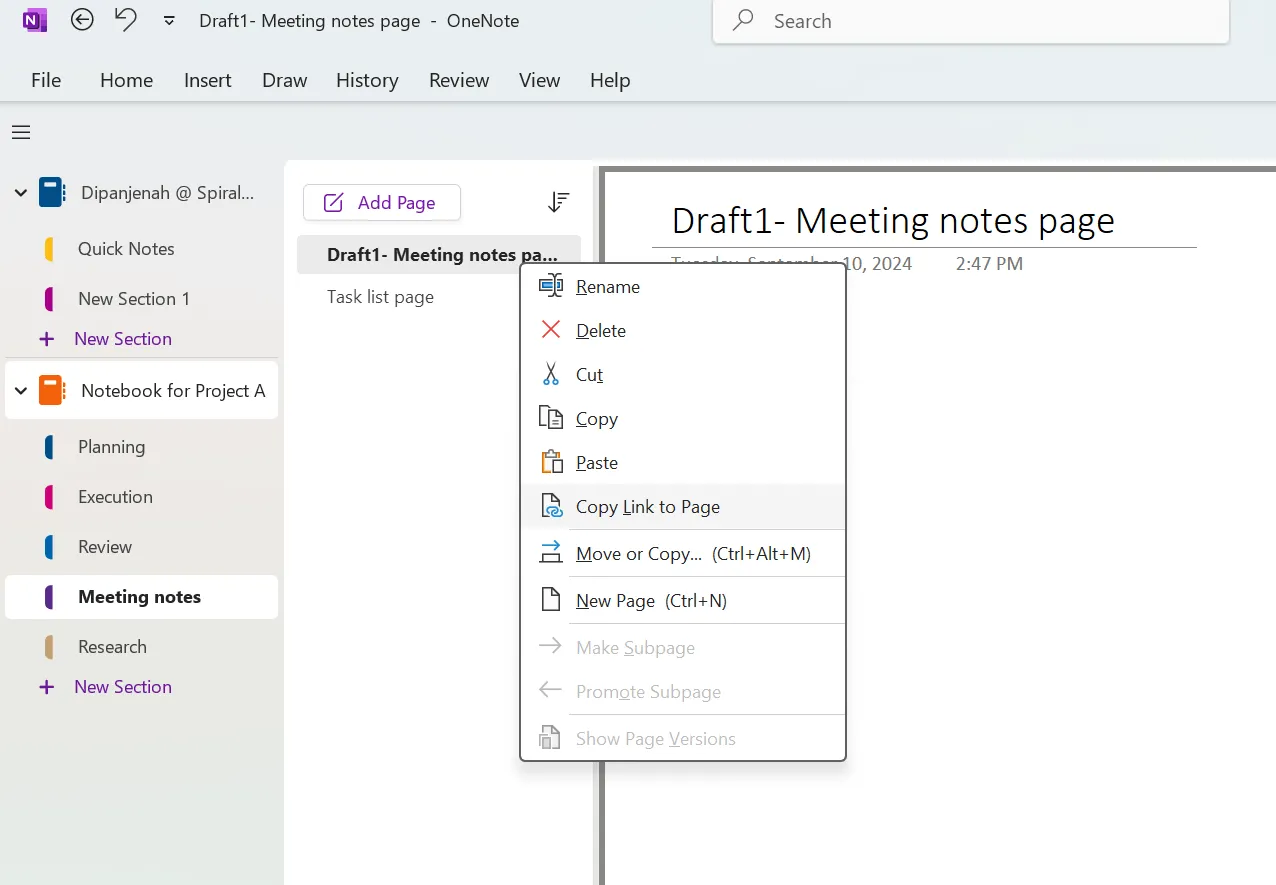
Task: Switch to the Insert ribbon tab
Action: coord(208,80)
